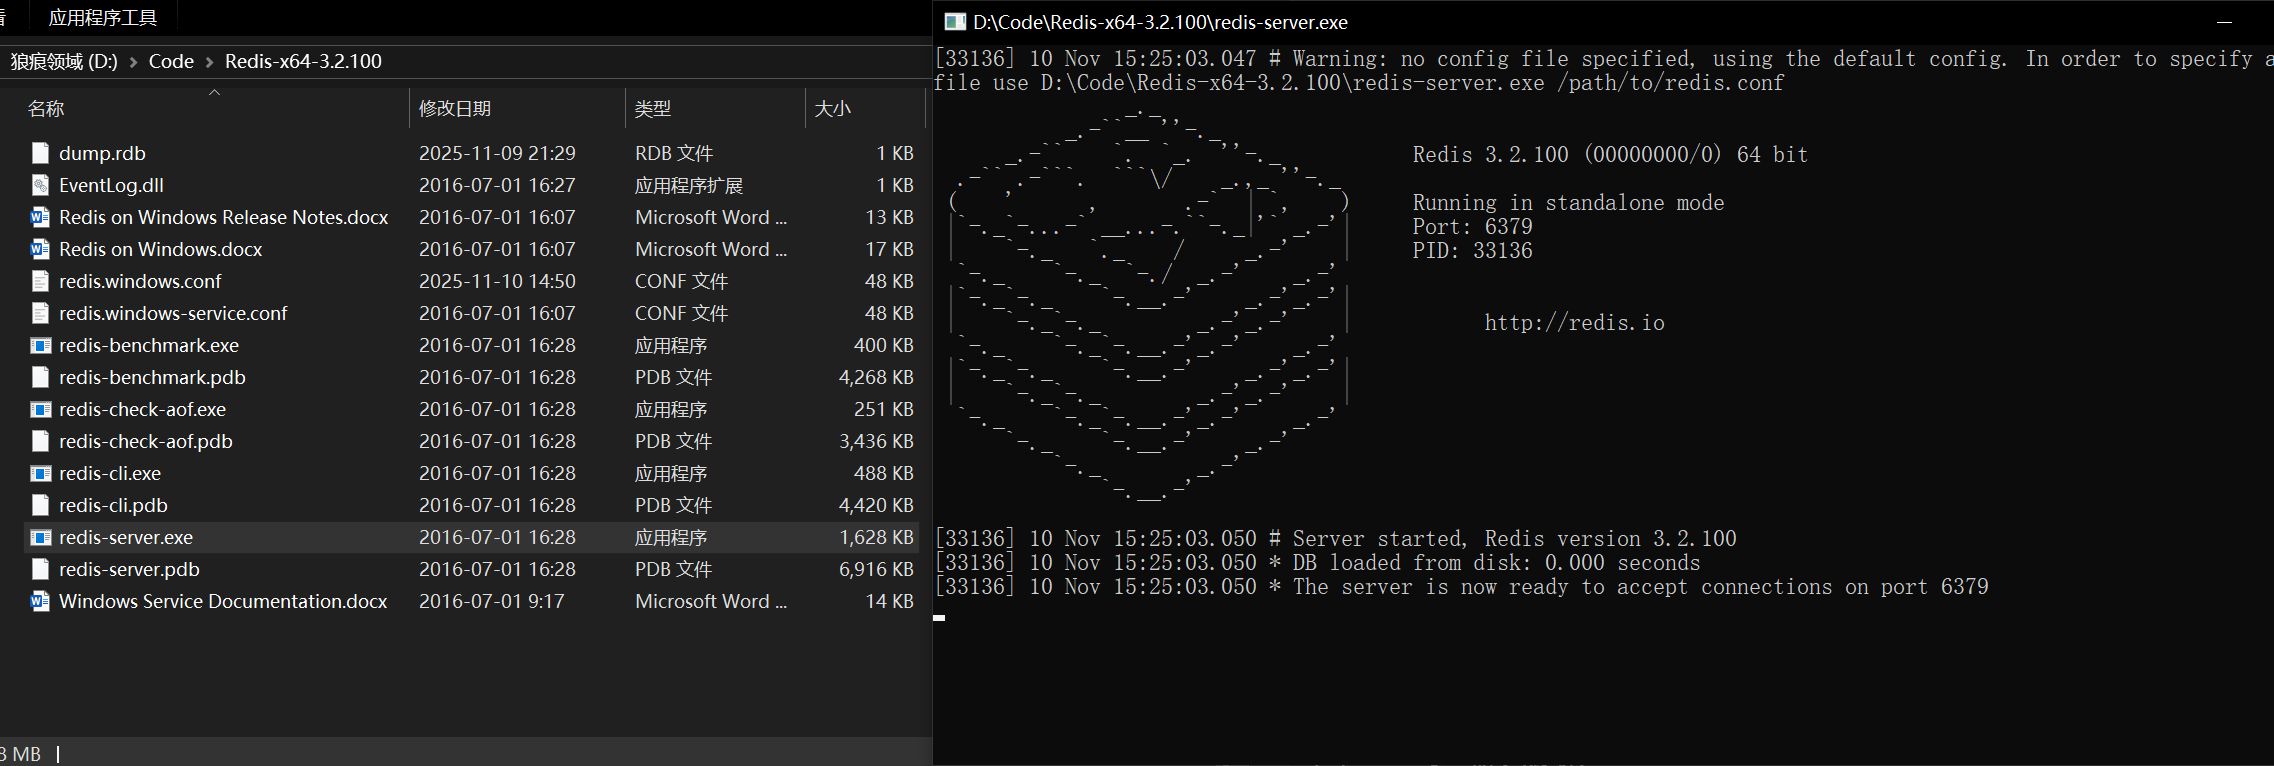Expand the chevron after 狼痕领域 (D:) breadcrumb
The image size is (2274, 766).
[133, 62]
